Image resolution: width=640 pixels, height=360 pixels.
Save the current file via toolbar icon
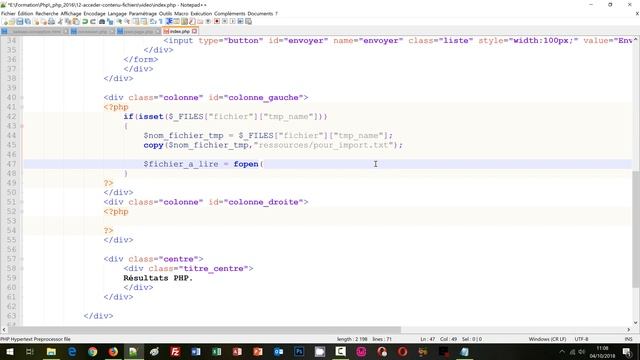point(20,21)
